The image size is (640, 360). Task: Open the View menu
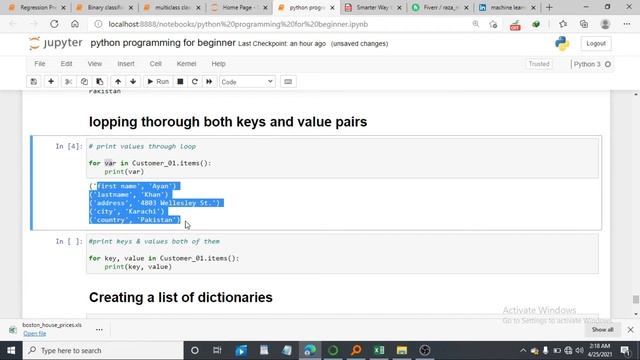point(95,64)
